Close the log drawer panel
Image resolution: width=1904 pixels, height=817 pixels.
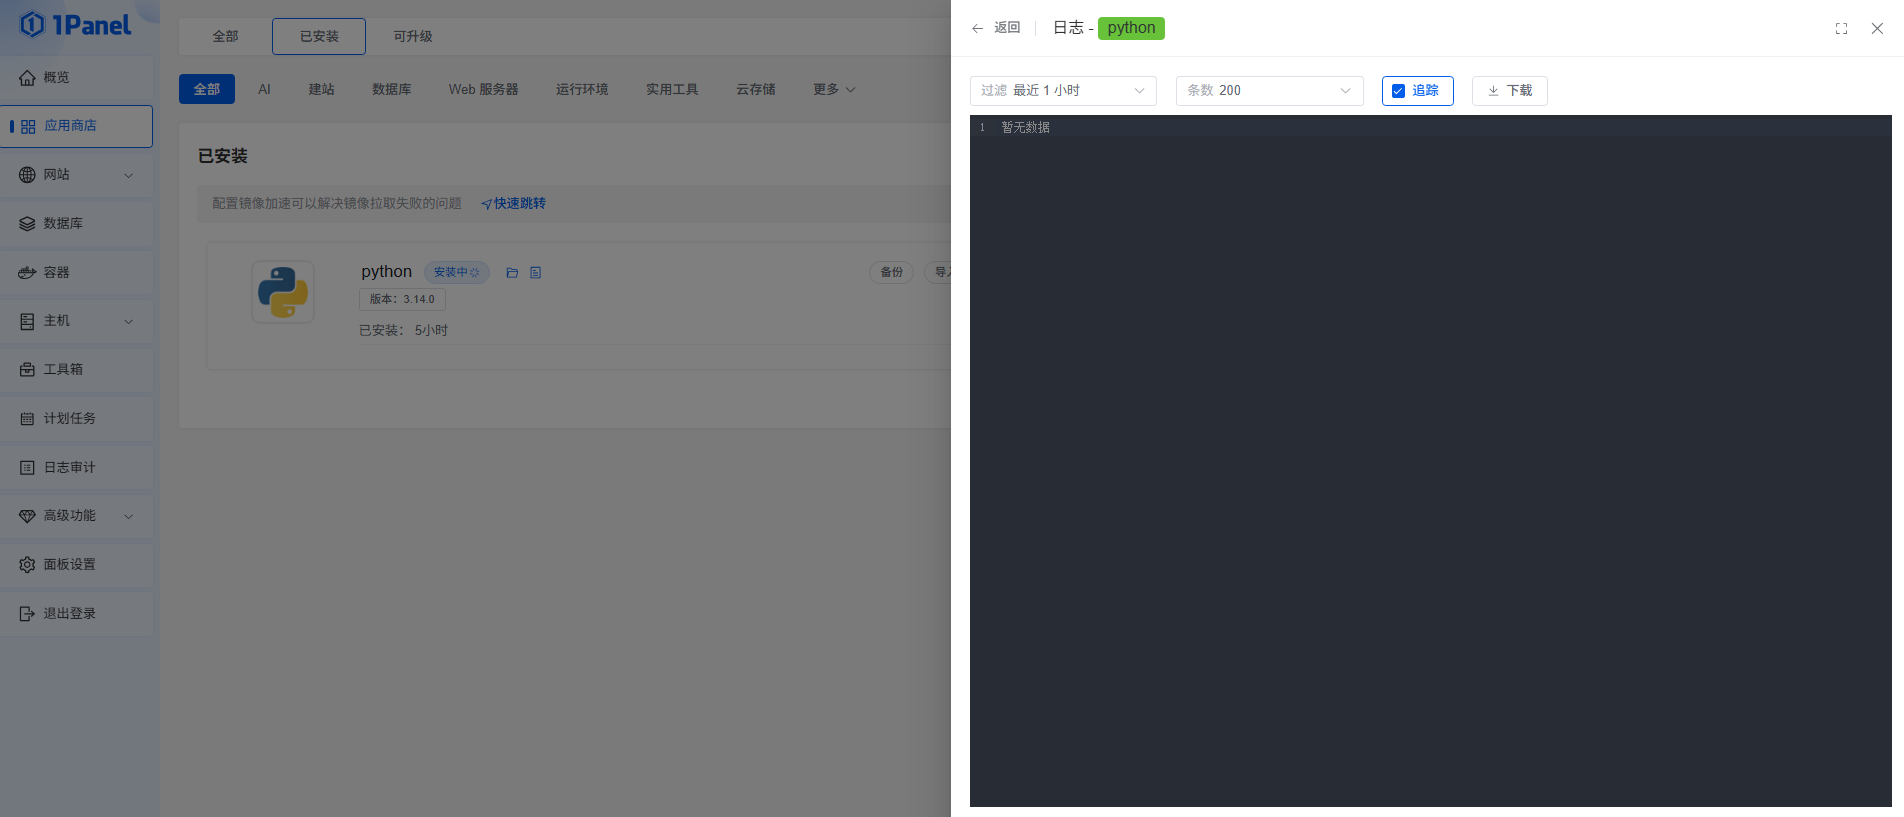[1877, 29]
